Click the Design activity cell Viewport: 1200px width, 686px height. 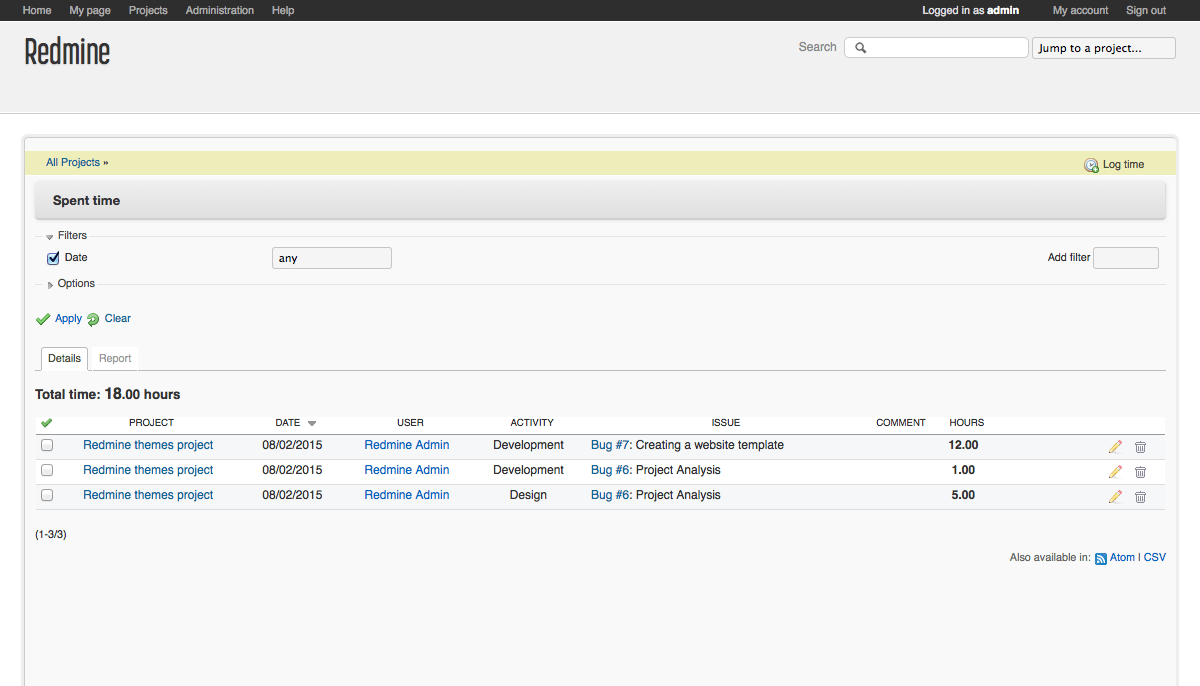point(528,495)
